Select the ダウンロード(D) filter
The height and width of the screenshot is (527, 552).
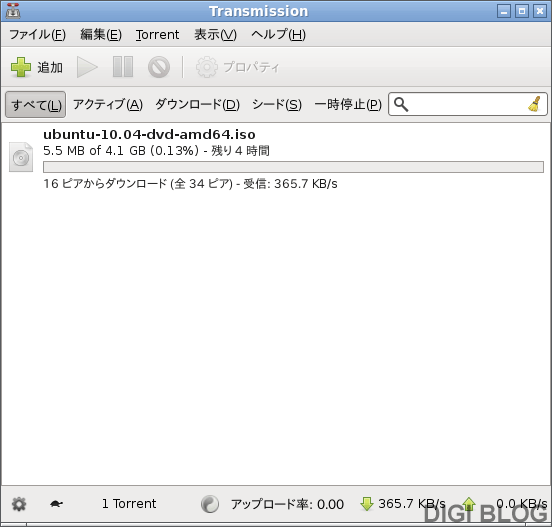[197, 105]
